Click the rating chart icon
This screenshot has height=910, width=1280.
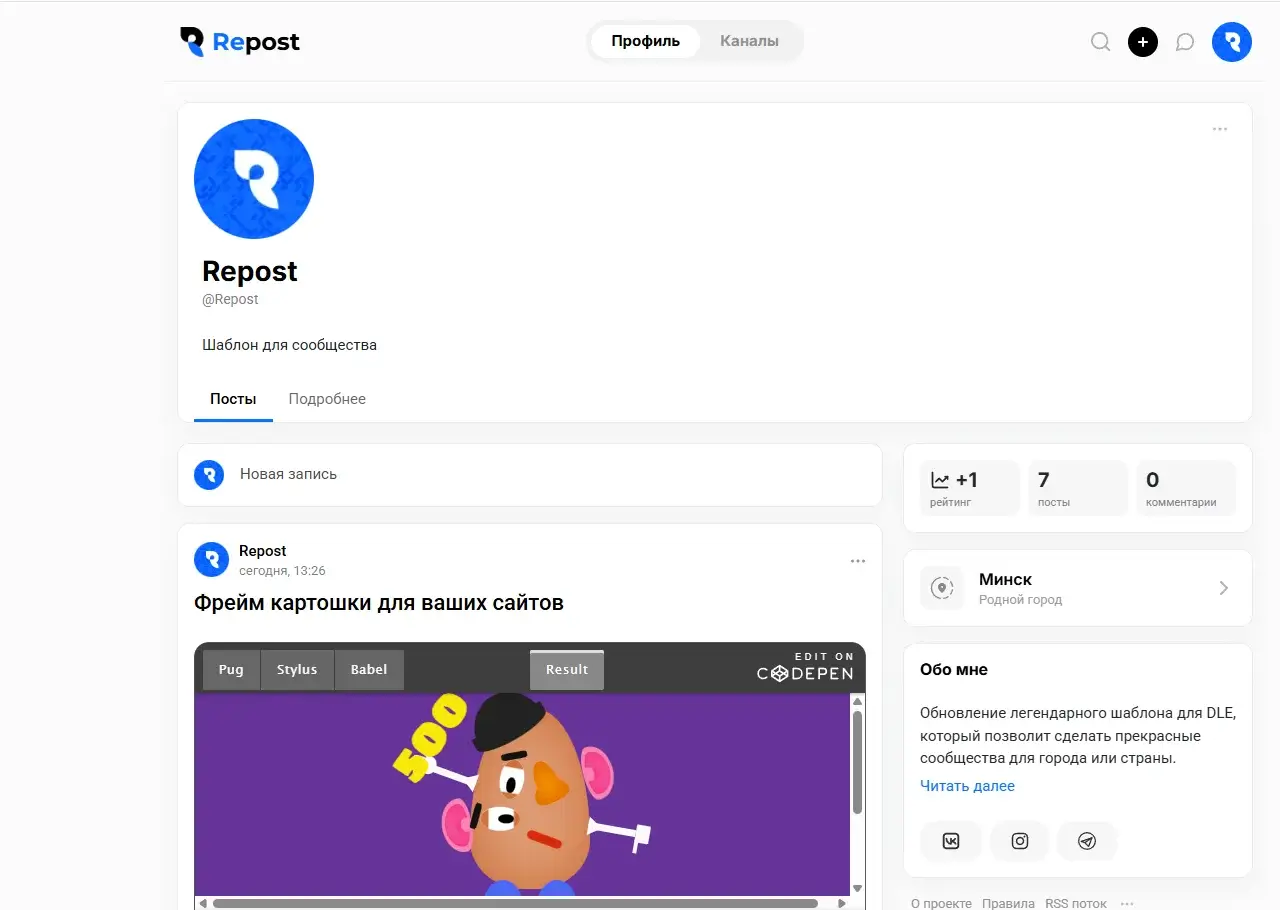940,480
